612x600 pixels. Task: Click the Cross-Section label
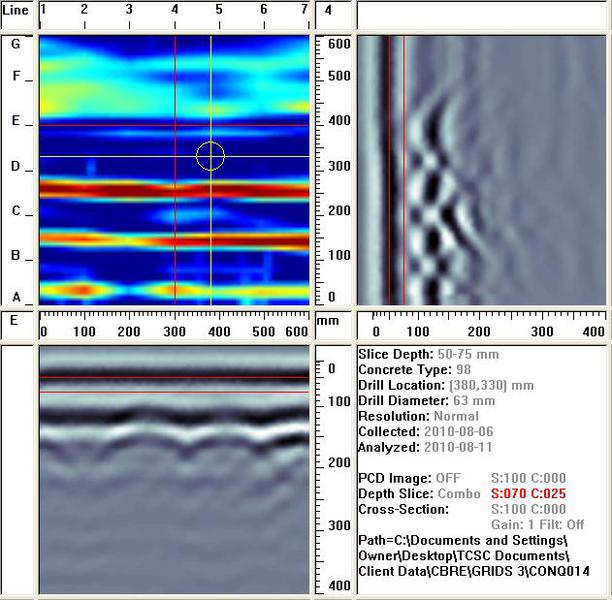pyautogui.click(x=403, y=509)
